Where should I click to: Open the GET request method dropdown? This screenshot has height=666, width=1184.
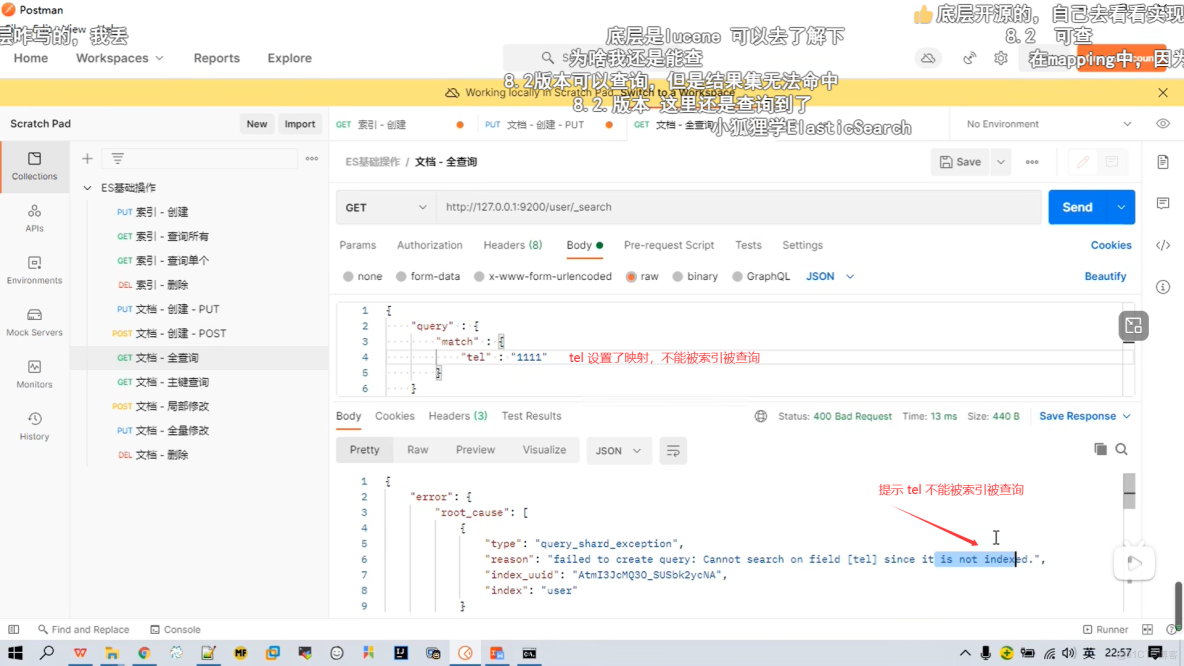[385, 207]
